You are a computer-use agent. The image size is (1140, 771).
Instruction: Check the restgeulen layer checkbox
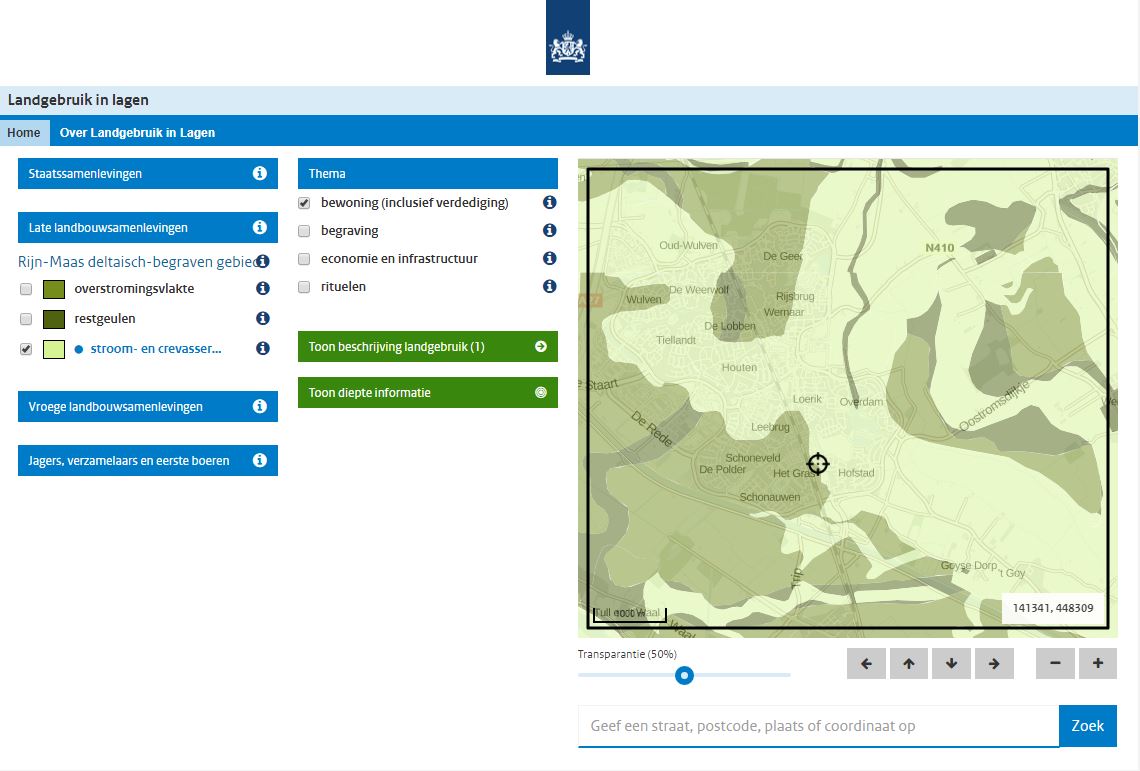click(x=26, y=319)
